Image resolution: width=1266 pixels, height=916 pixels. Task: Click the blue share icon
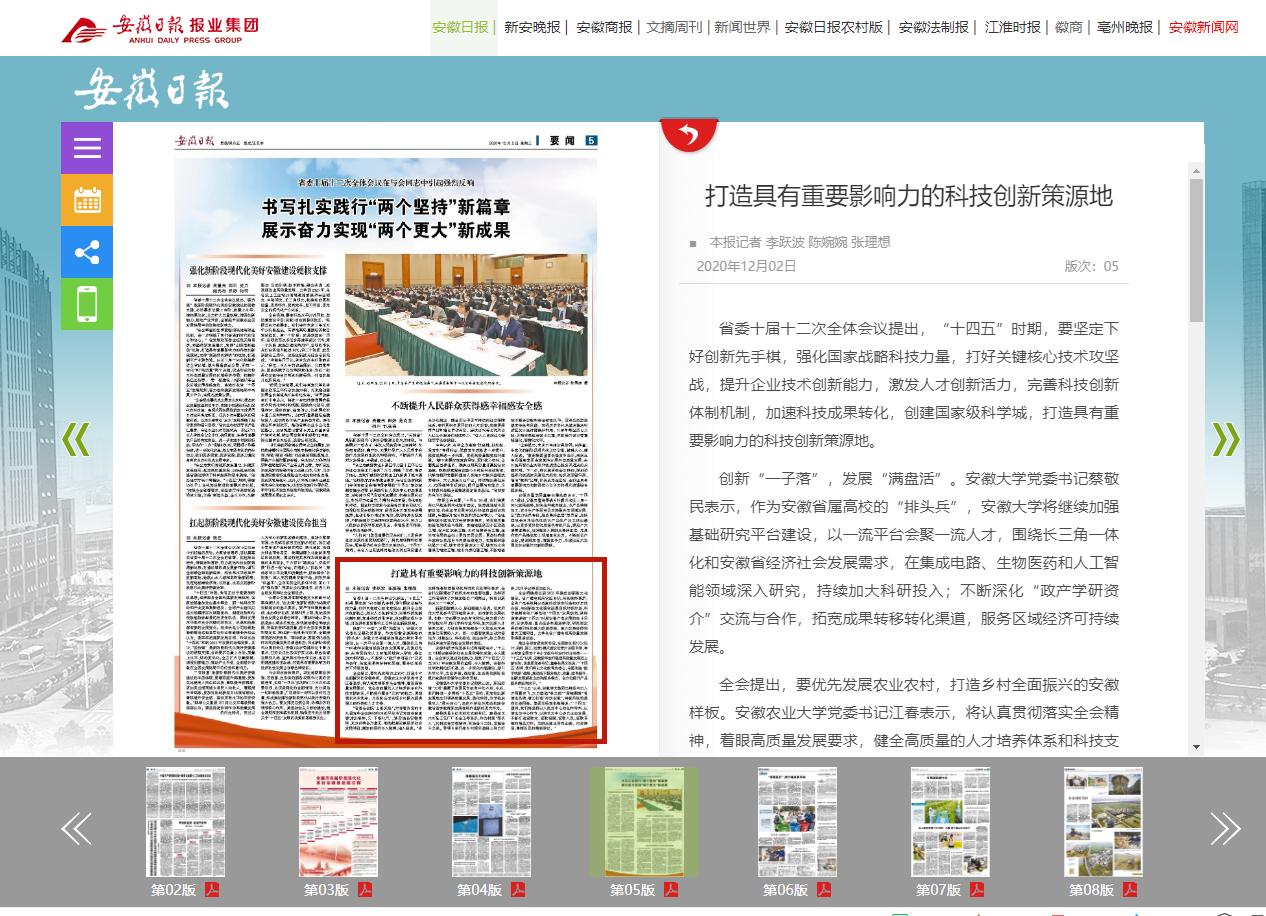pos(87,252)
